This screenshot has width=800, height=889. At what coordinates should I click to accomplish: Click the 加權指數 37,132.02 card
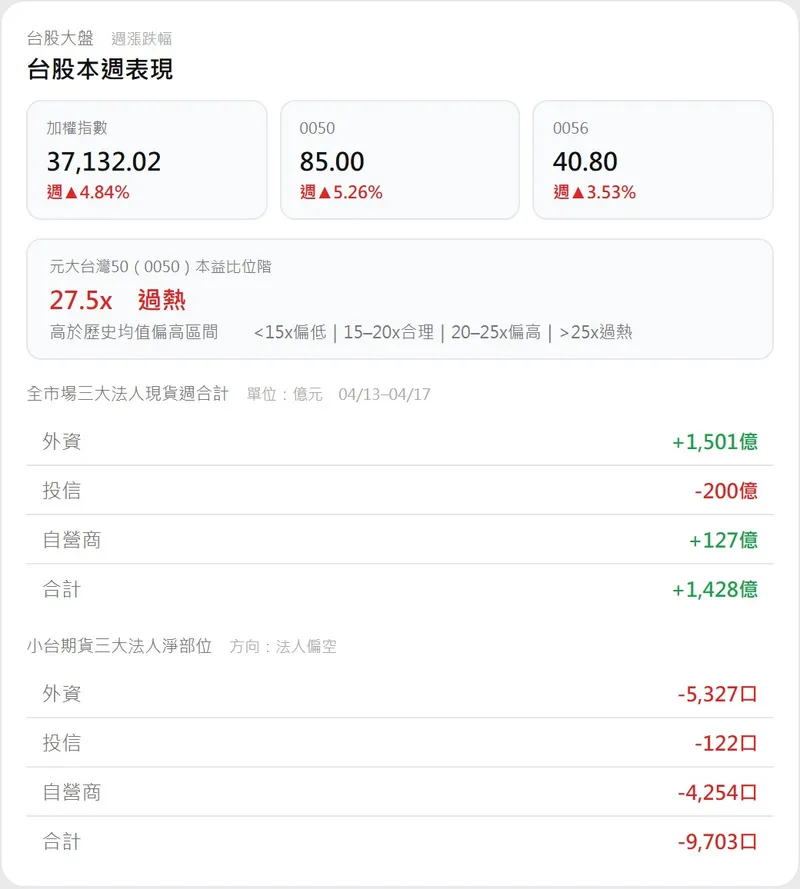147,160
